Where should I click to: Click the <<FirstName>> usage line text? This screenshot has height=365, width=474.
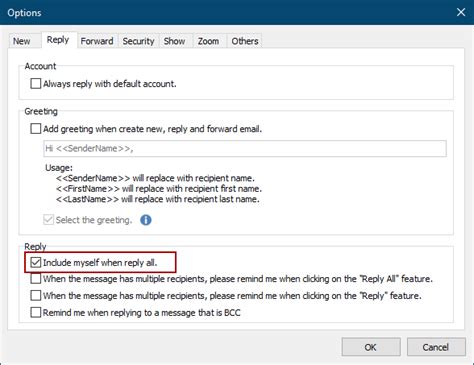pos(159,189)
